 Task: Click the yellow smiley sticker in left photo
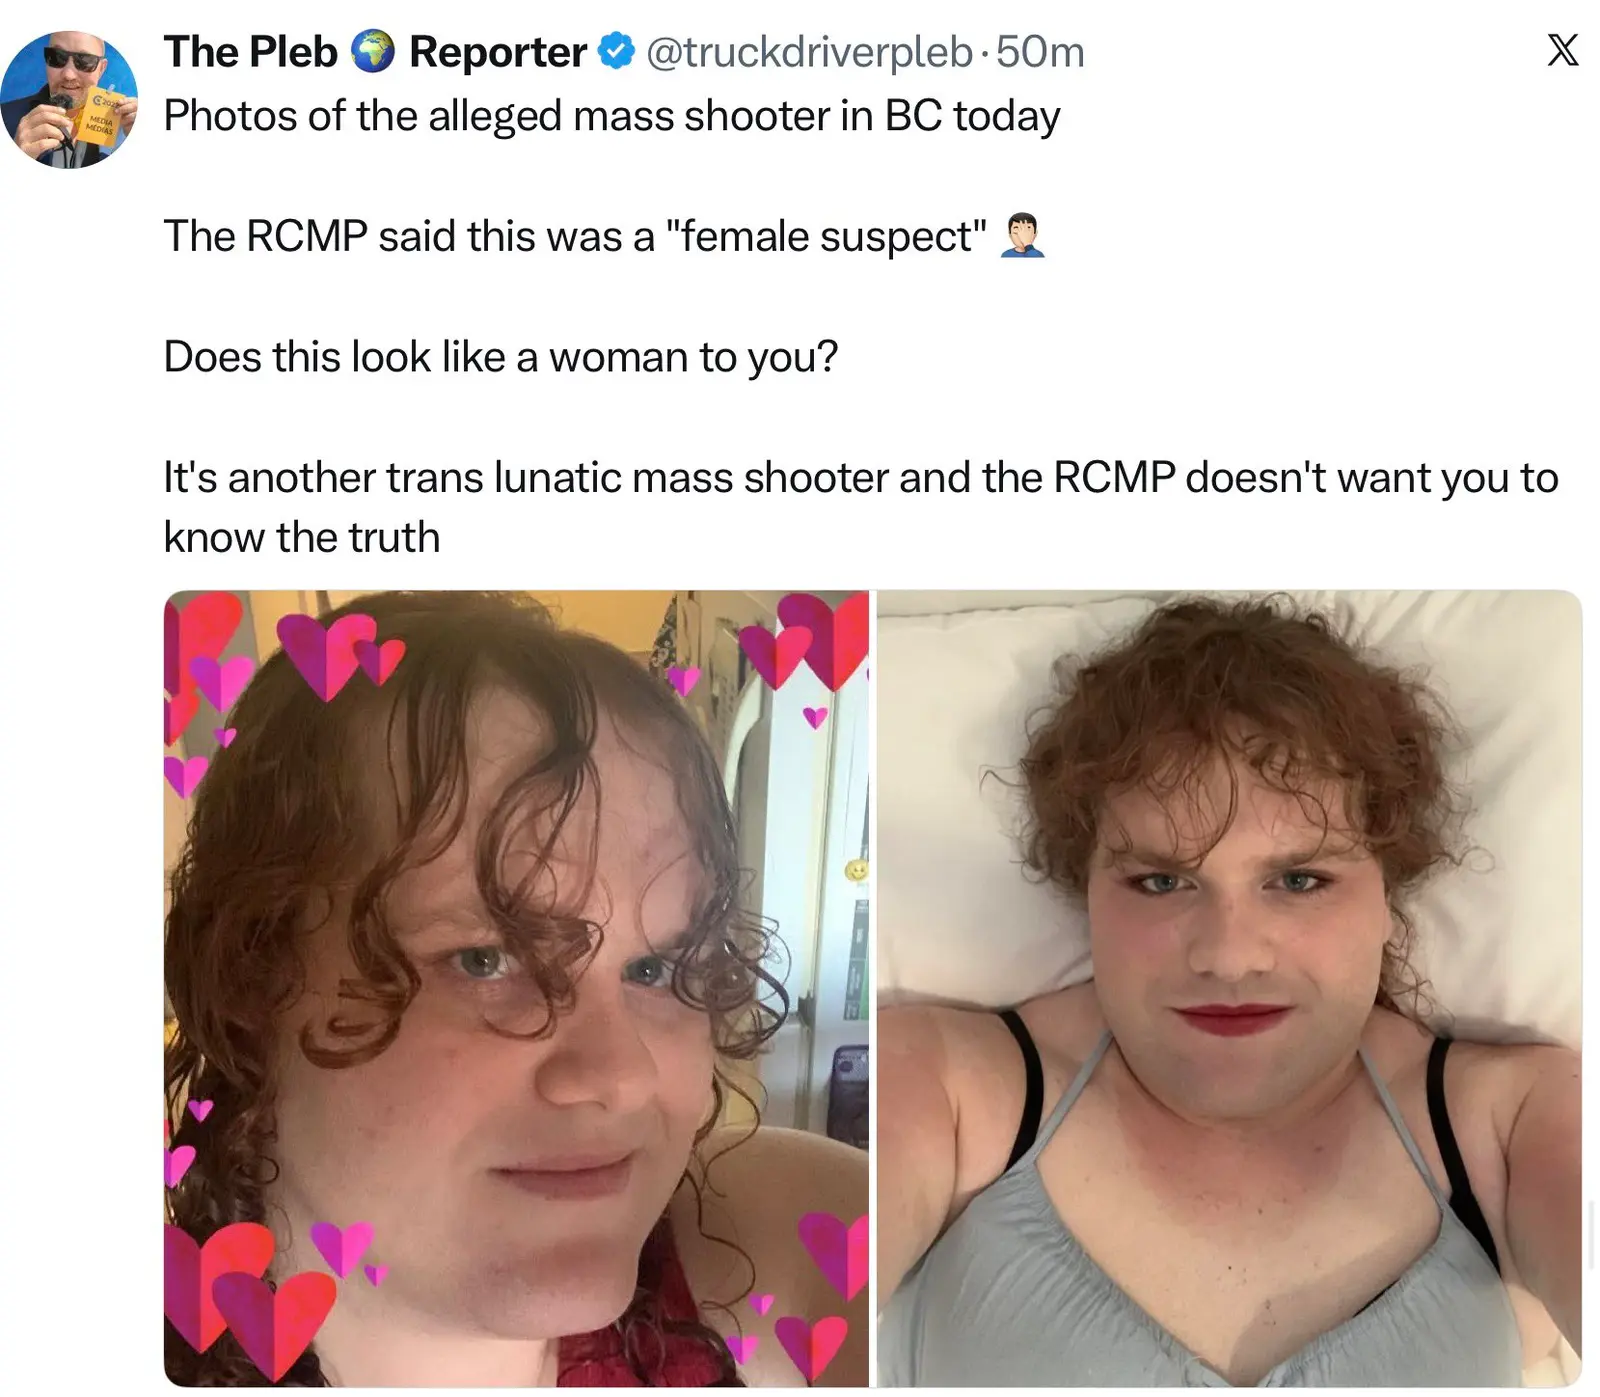pyautogui.click(x=856, y=870)
